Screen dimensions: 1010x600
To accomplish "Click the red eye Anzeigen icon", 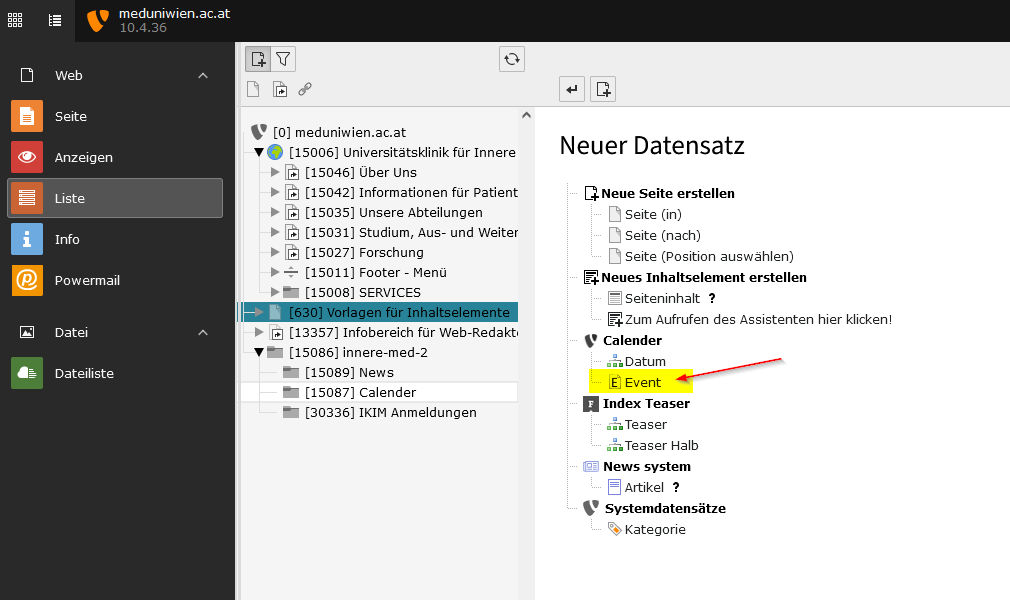I will click(27, 157).
